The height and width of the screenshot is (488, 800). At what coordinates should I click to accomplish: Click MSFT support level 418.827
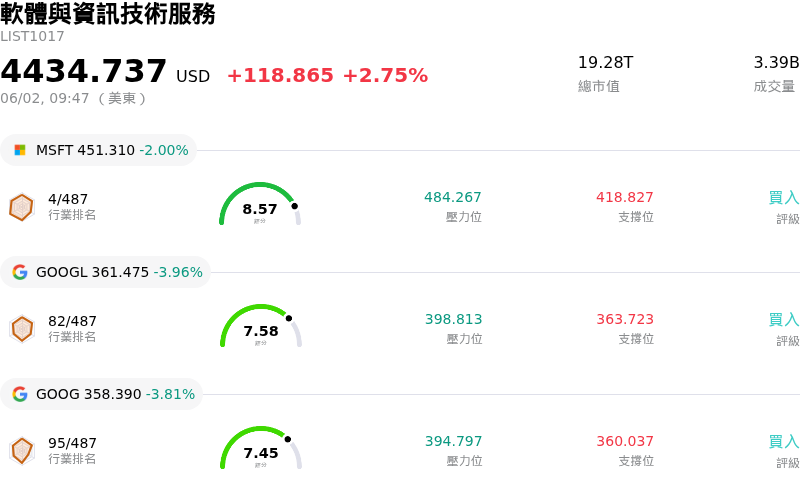pos(624,197)
